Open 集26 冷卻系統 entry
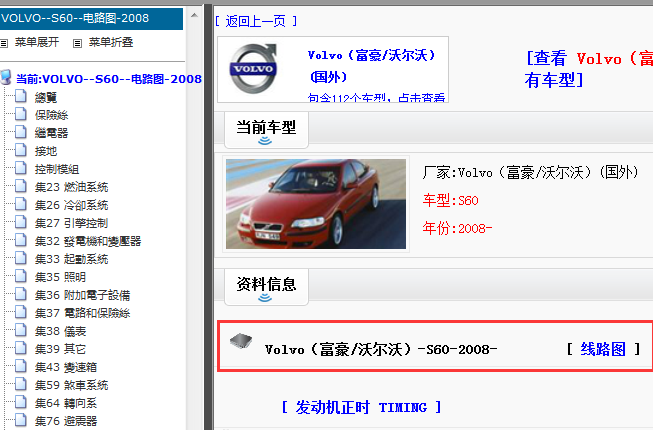The width and height of the screenshot is (653, 430). pos(72,205)
